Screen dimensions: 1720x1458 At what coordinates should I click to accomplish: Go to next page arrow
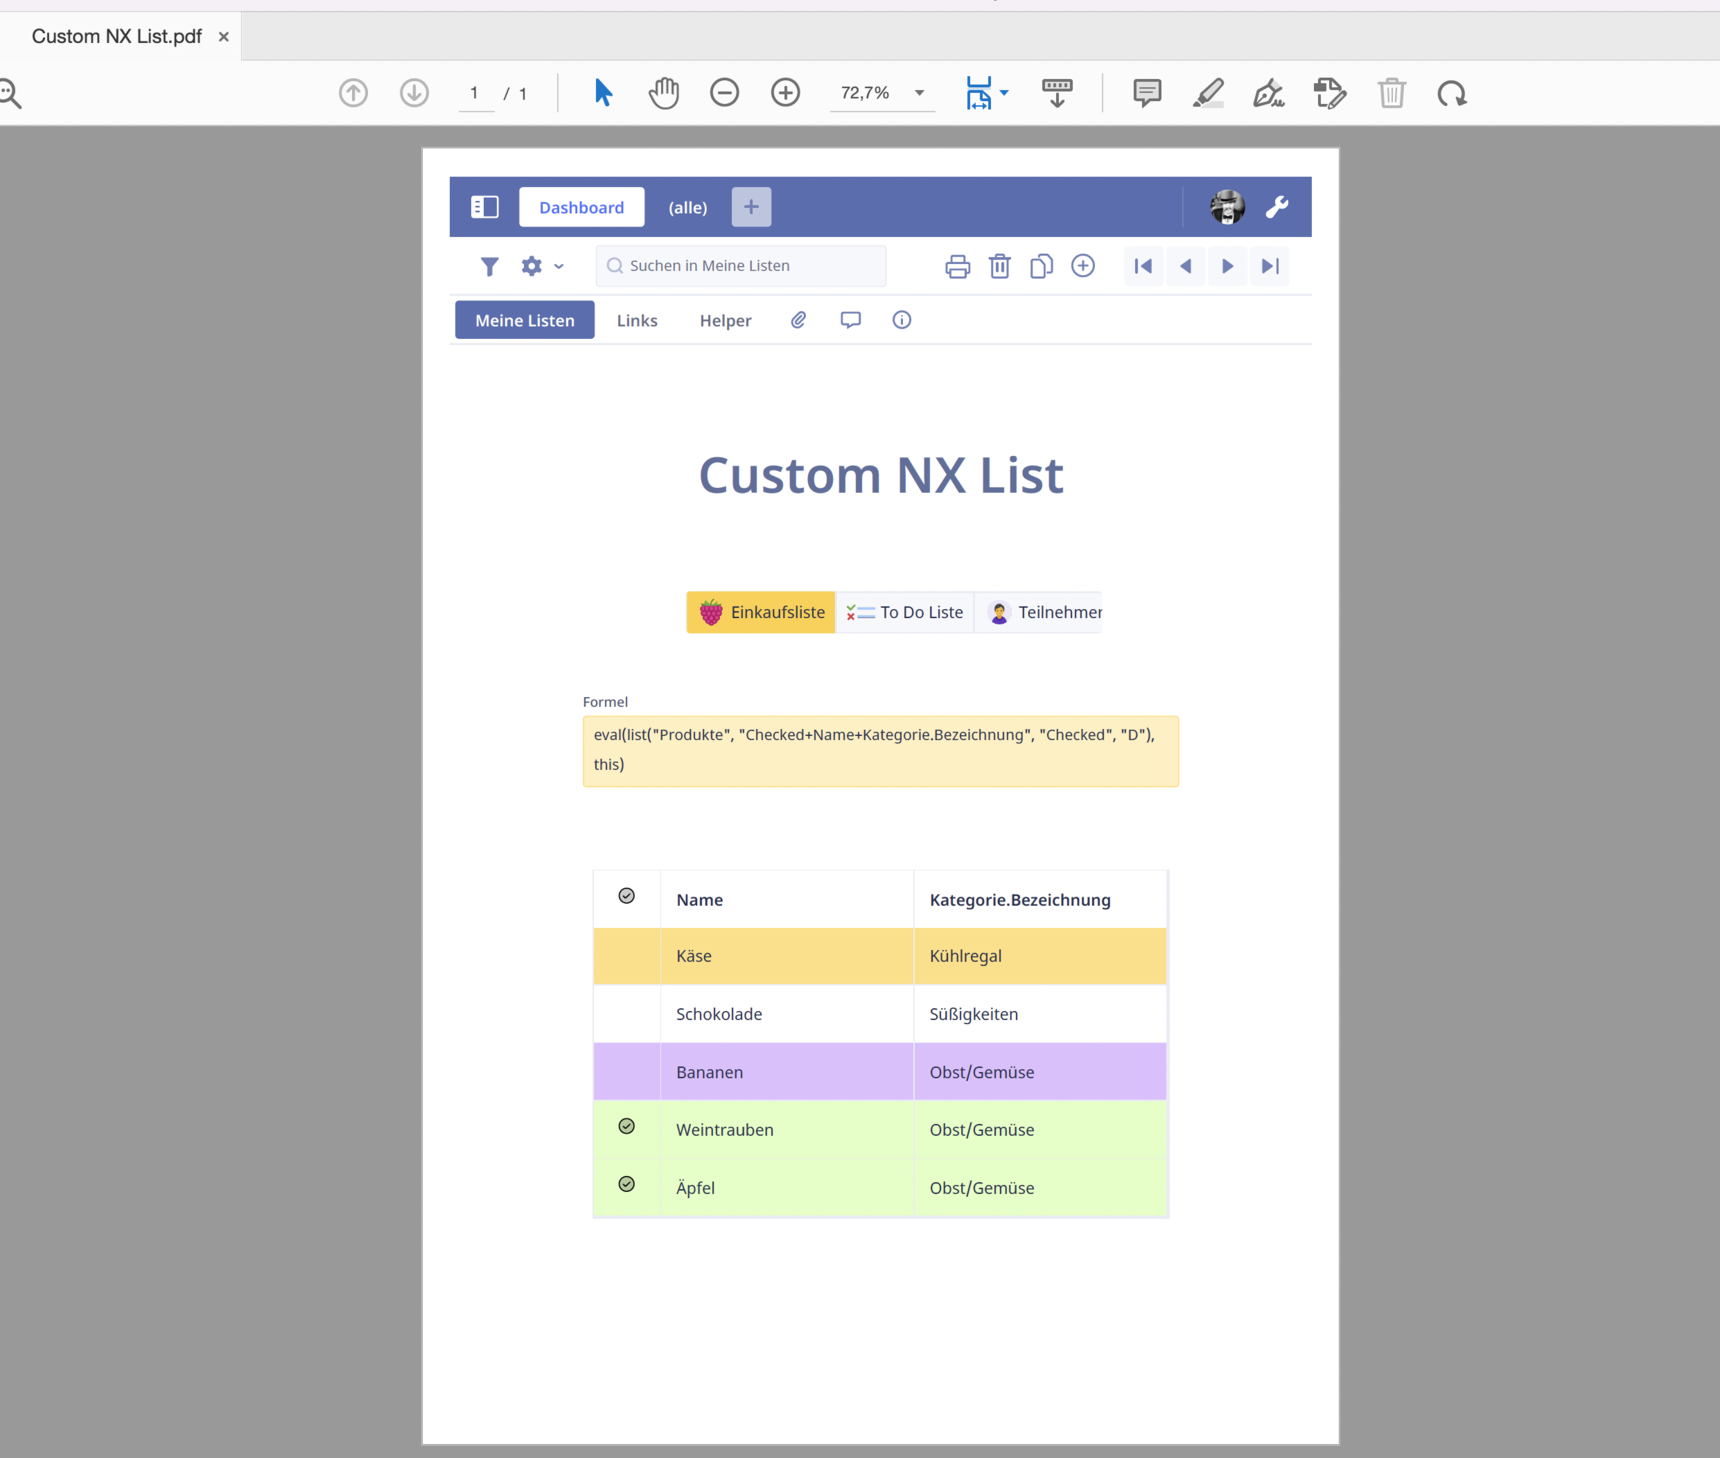[x=414, y=93]
